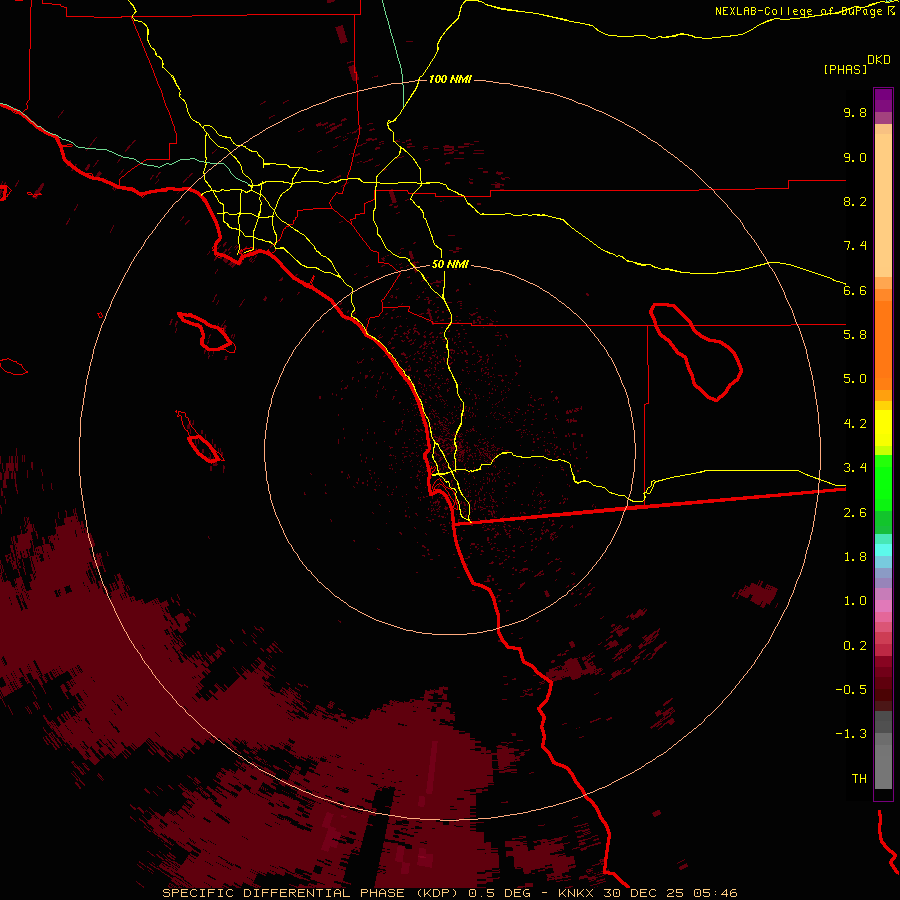
Task: Click the SPECIFIC DIFFERENTIAL PHASE caption title
Action: (284, 893)
